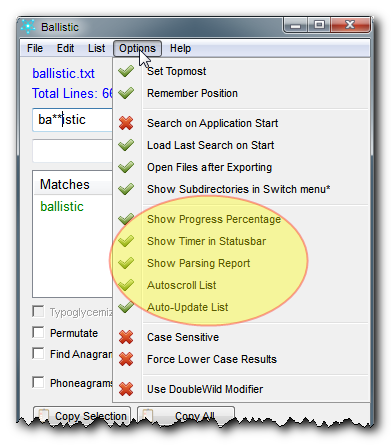This screenshot has height=445, width=391.
Task: Click the red X icon beside Case Sensitive
Action: tap(126, 337)
